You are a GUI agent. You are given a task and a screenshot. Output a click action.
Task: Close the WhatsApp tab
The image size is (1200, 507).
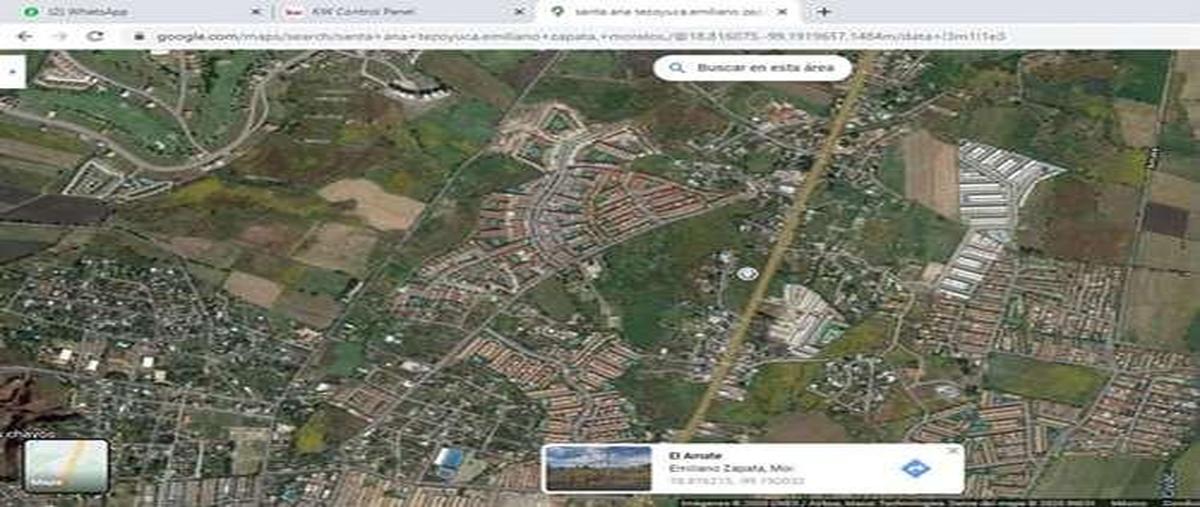point(256,12)
